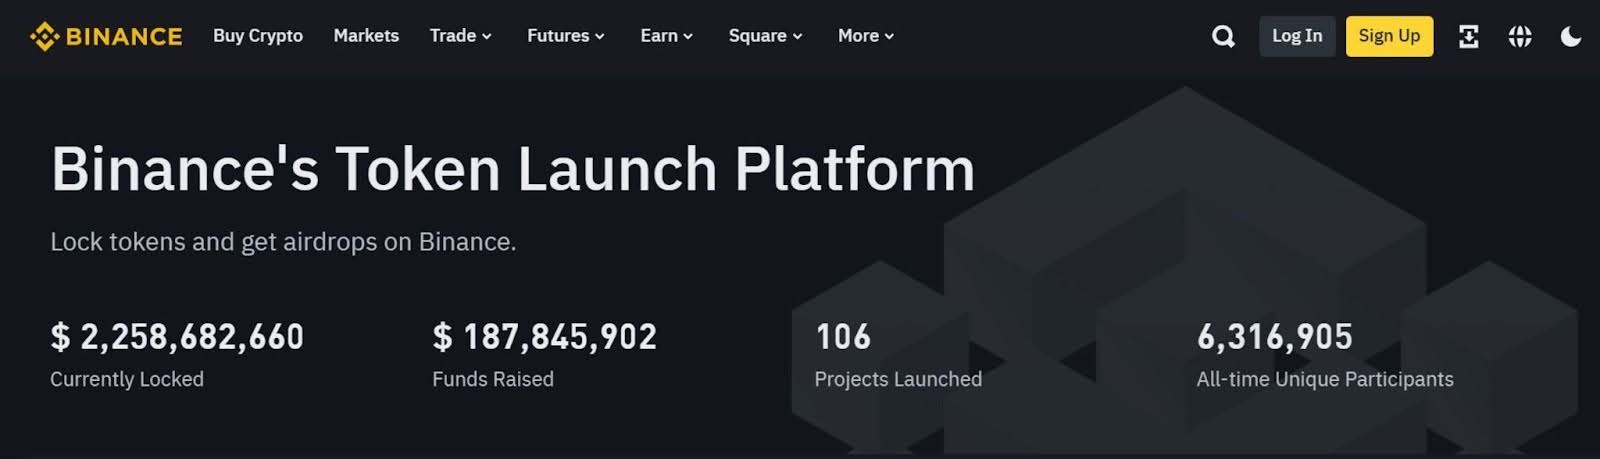Screen dimensions: 1600x459
Task: Click the Log In button
Action: click(x=1297, y=36)
